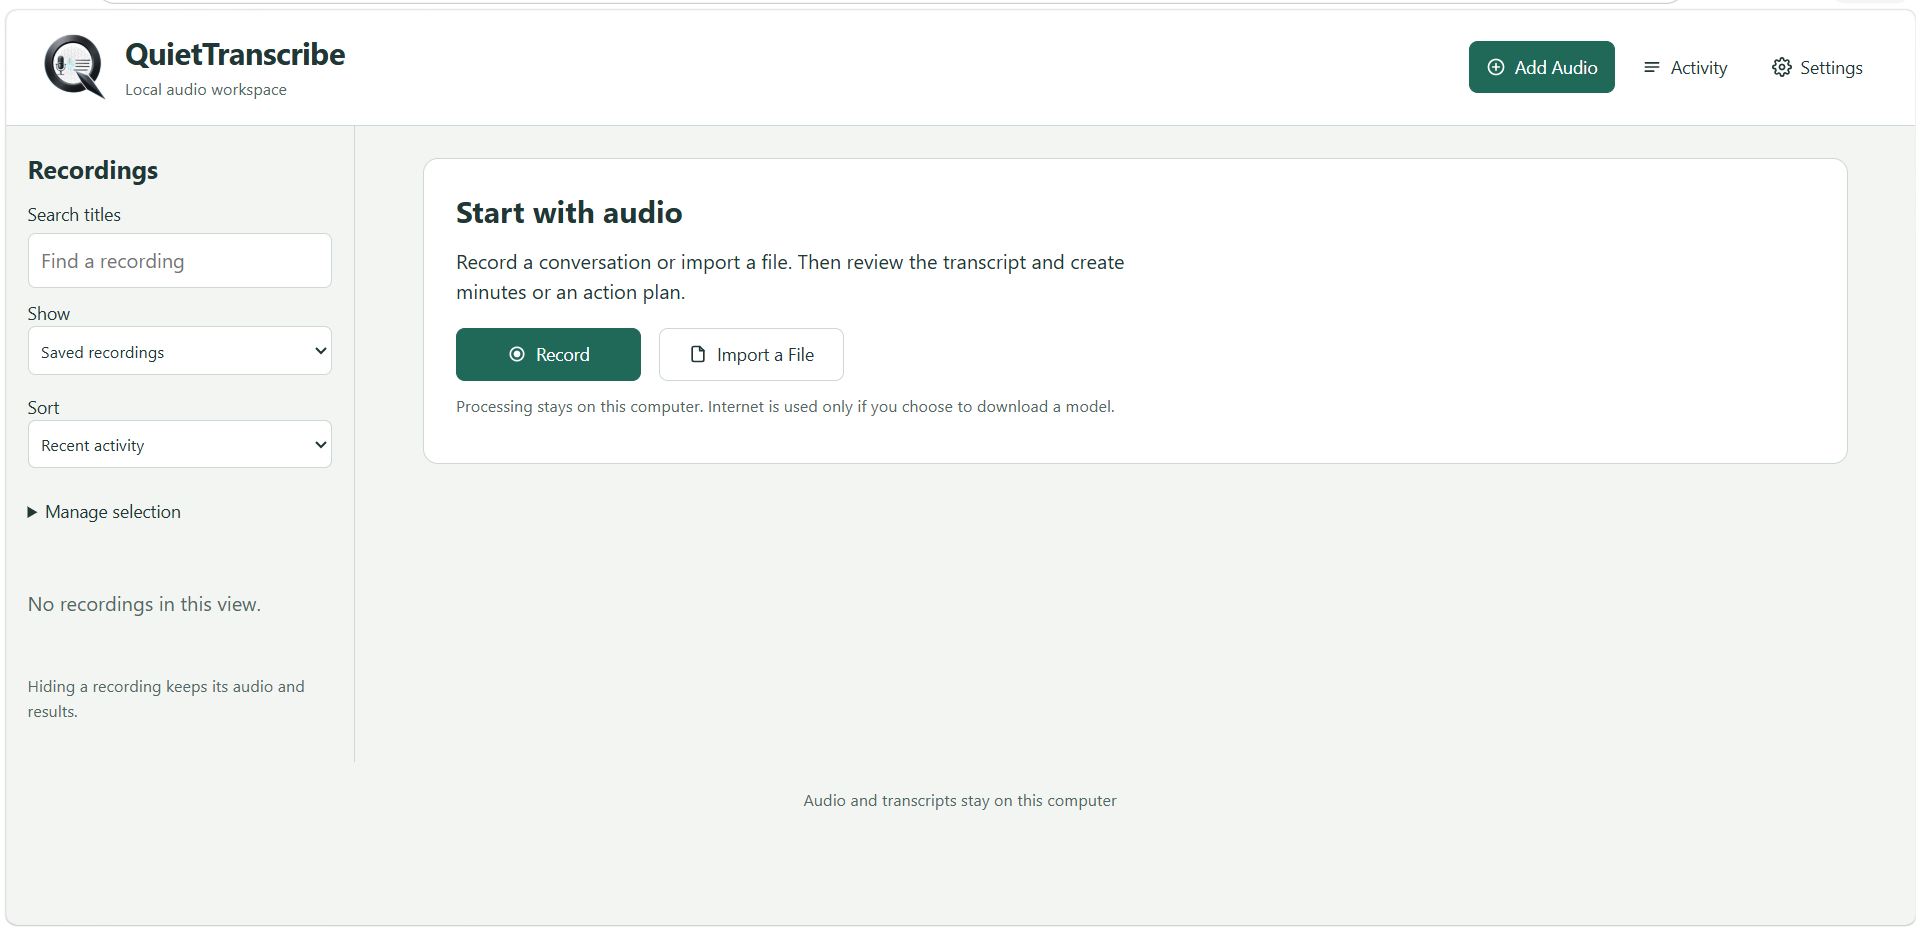Click the record circle icon
Viewport: 1920px width, 929px height.
[x=517, y=354]
